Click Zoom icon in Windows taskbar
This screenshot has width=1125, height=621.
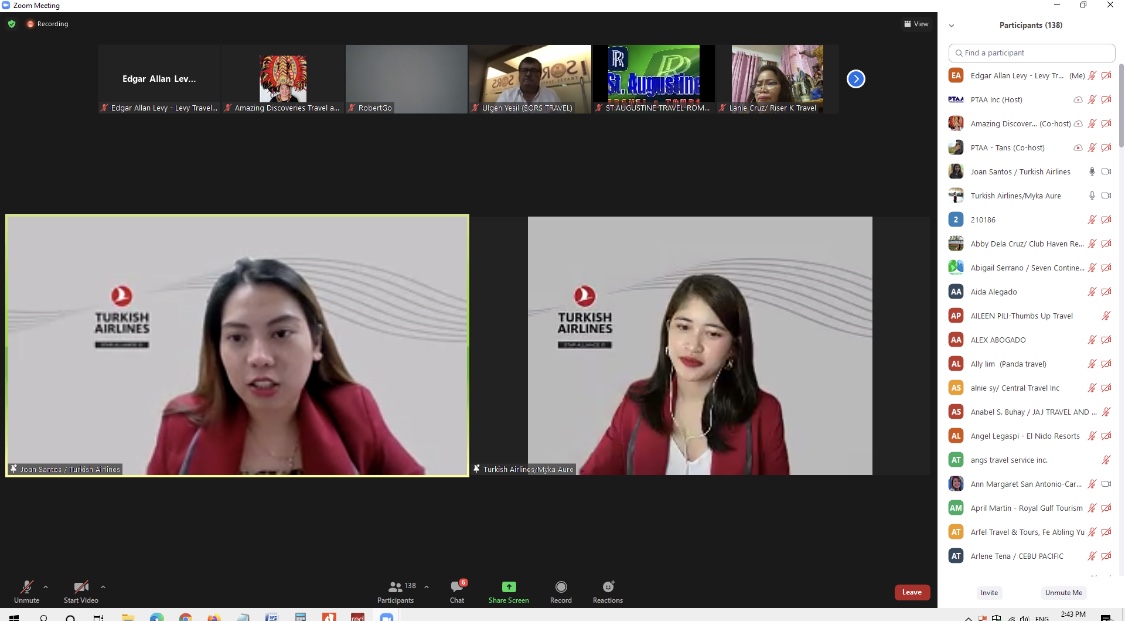(x=386, y=617)
